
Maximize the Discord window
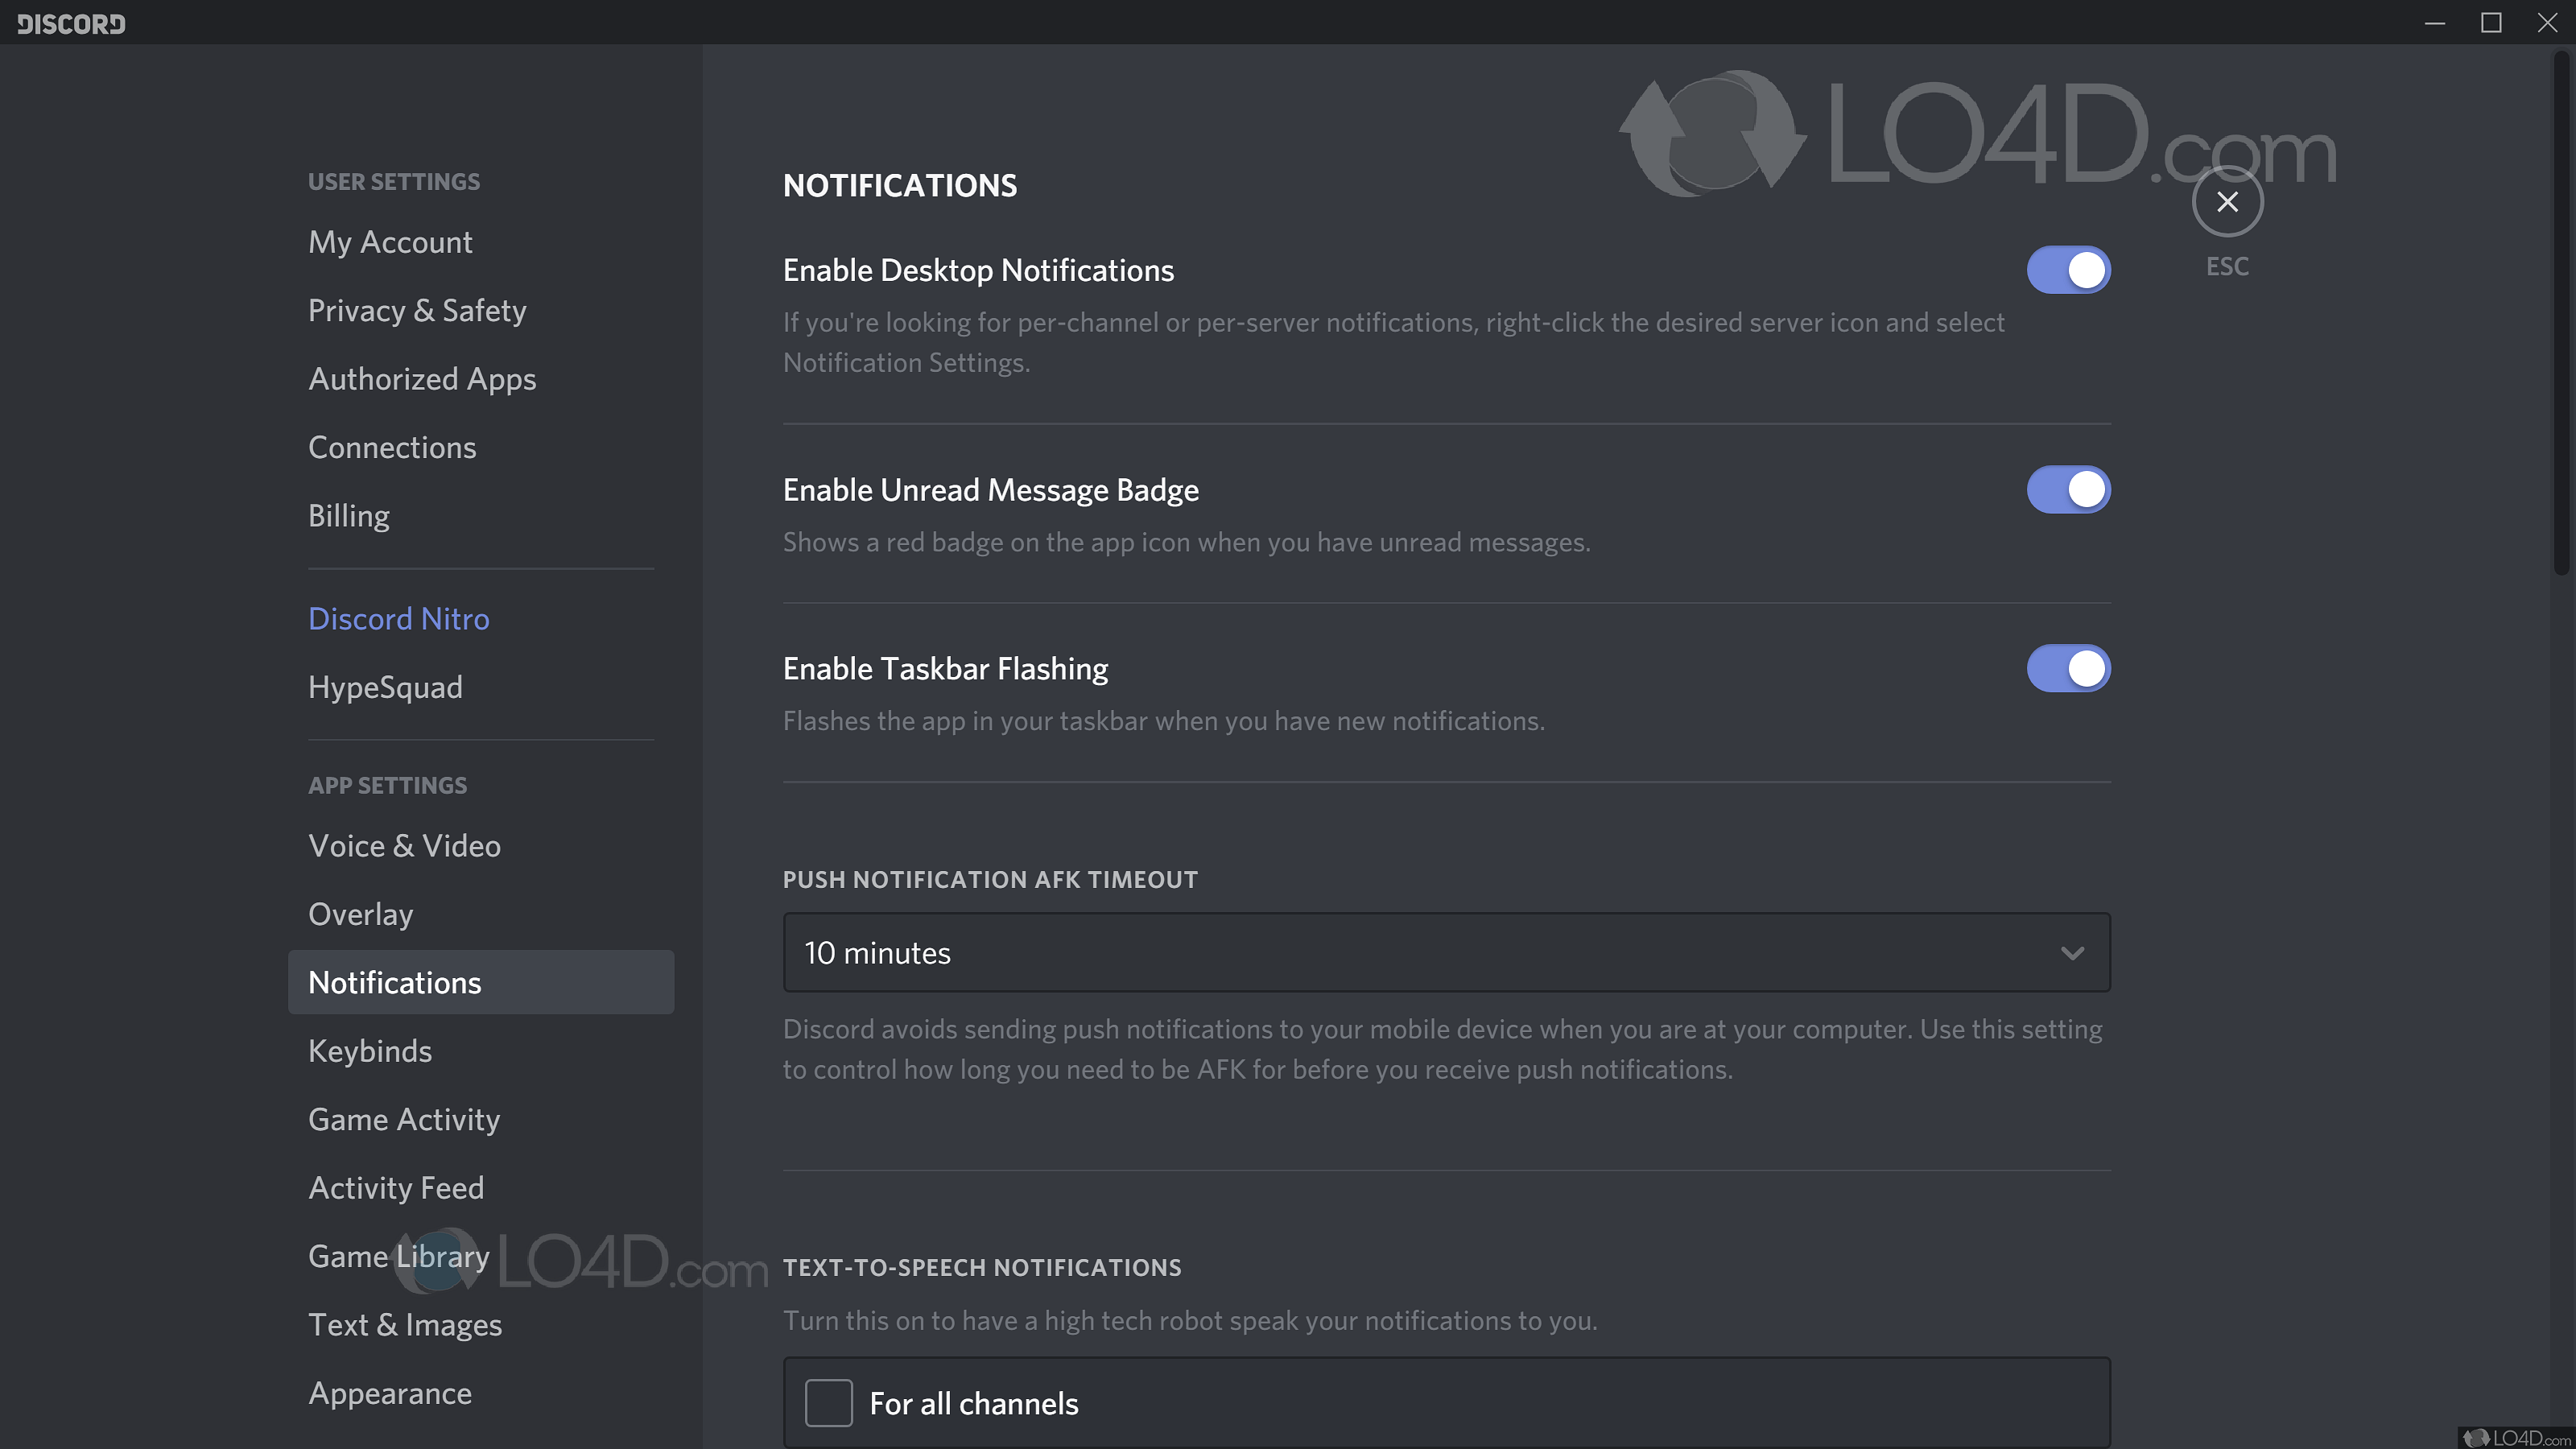point(2491,22)
